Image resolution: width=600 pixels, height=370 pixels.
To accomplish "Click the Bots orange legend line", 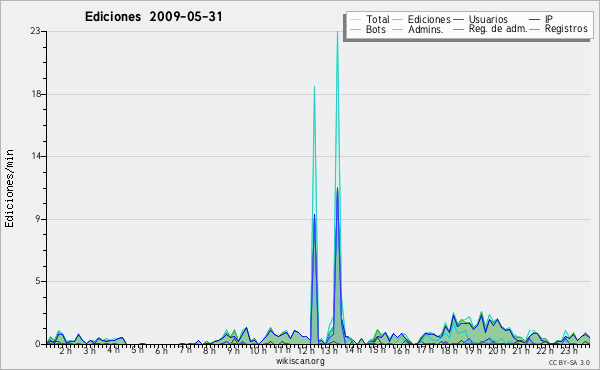I will pyautogui.click(x=355, y=29).
